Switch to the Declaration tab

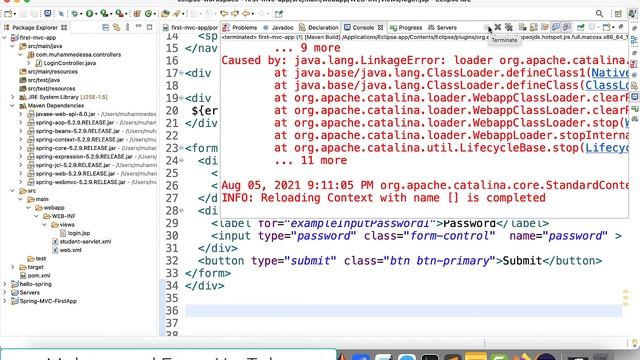point(319,27)
